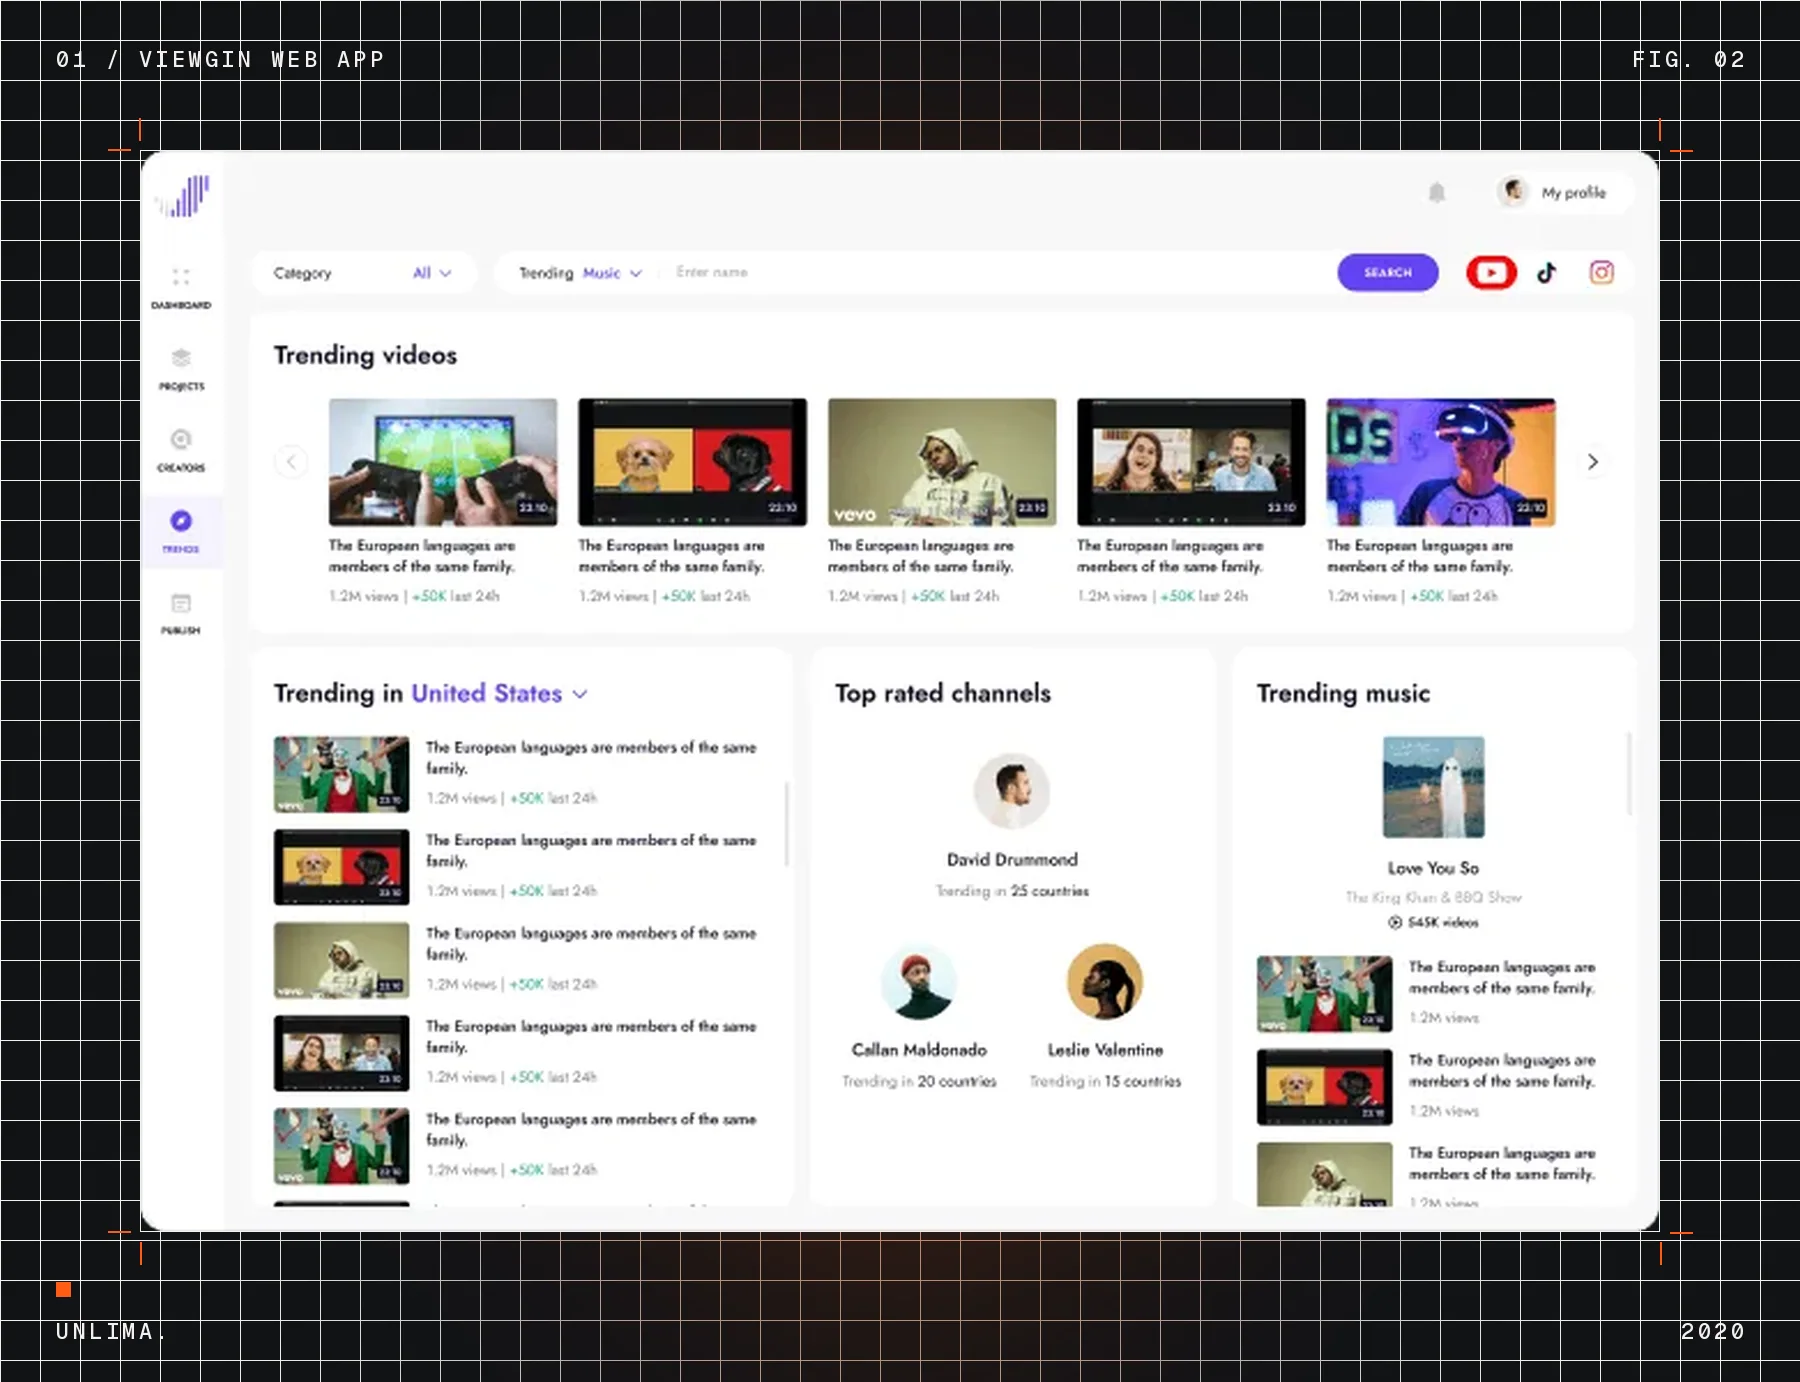Change country from United States dropdown
This screenshot has height=1382, width=1800.
499,693
